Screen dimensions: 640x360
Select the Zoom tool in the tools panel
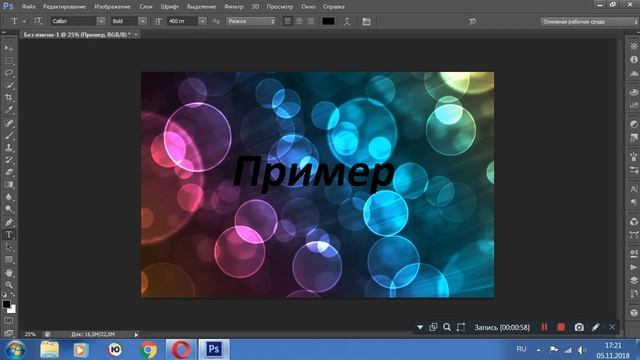[x=9, y=284]
